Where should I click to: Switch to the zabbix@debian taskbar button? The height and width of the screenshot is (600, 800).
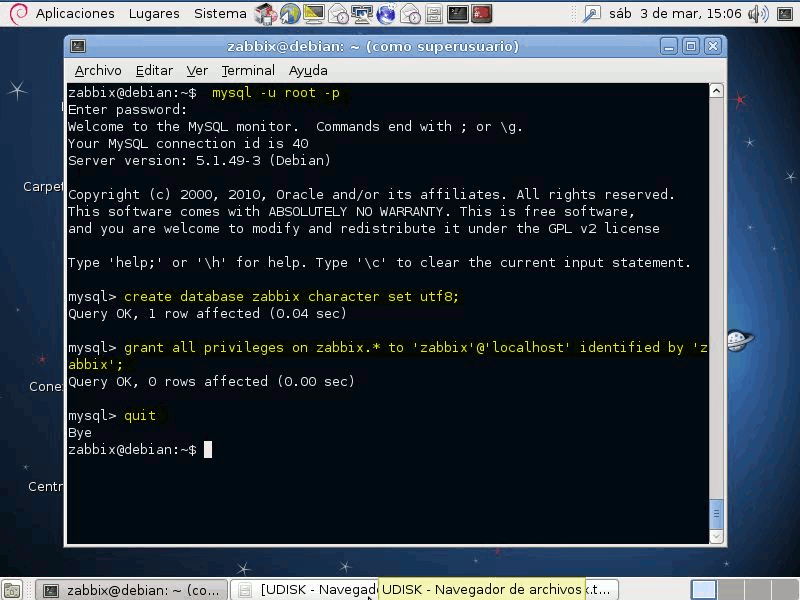pos(131,590)
